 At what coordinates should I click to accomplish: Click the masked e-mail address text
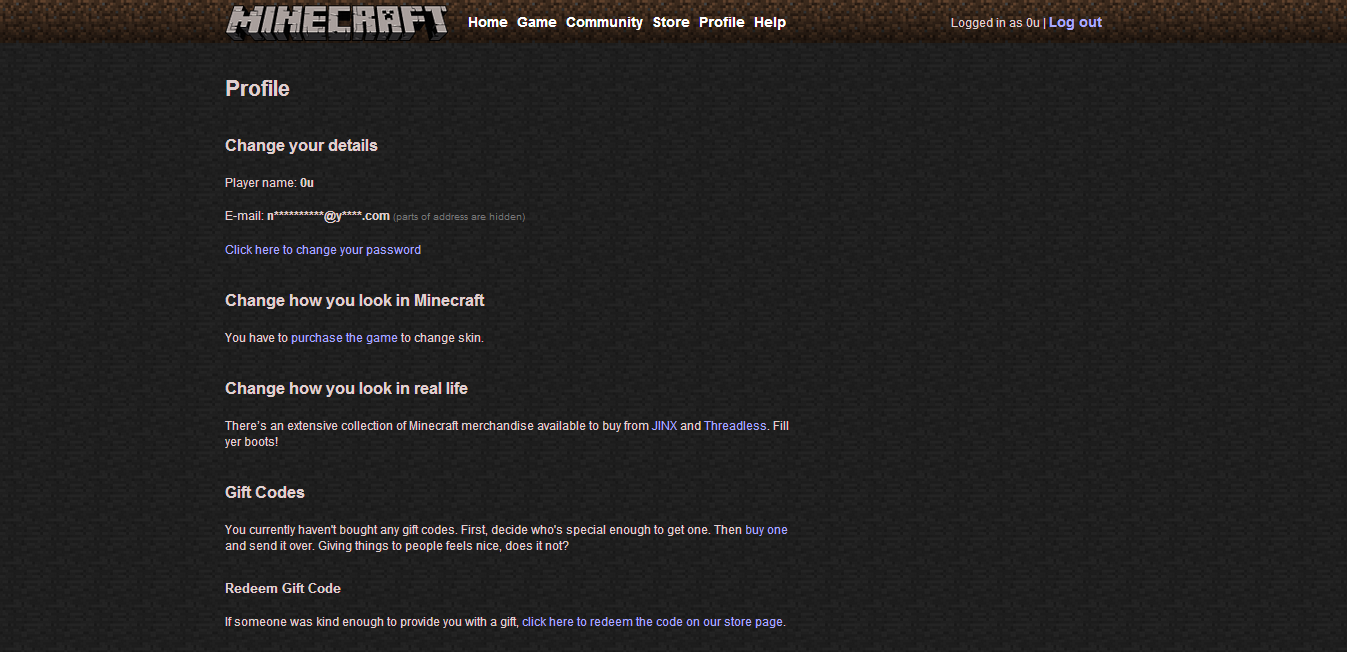pyautogui.click(x=328, y=216)
